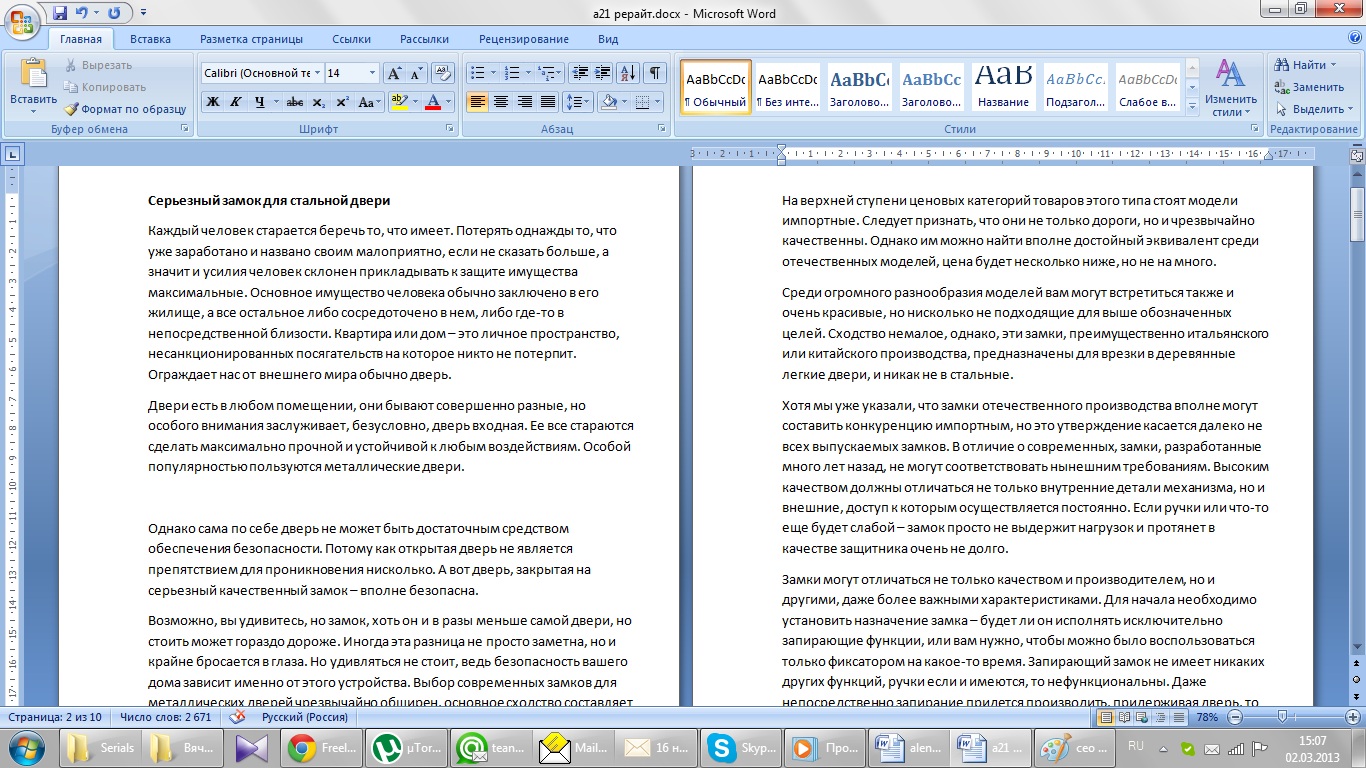The image size is (1366, 768).
Task: Align text to the center
Action: pyautogui.click(x=501, y=102)
